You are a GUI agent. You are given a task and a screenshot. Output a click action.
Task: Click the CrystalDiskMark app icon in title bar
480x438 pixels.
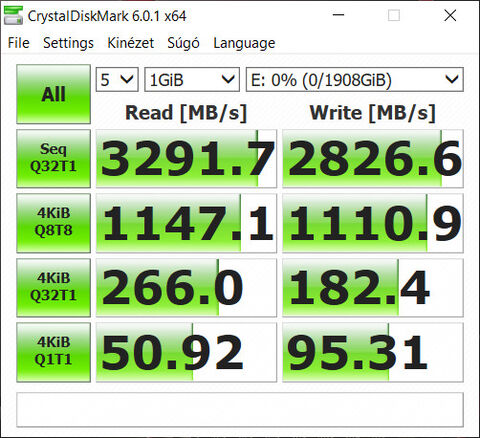[13, 15]
